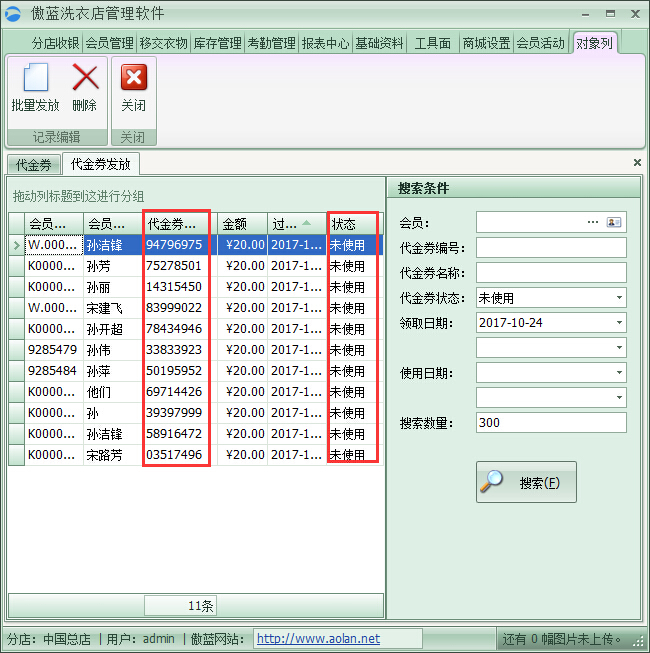Click member name 他们 cell

[113, 392]
